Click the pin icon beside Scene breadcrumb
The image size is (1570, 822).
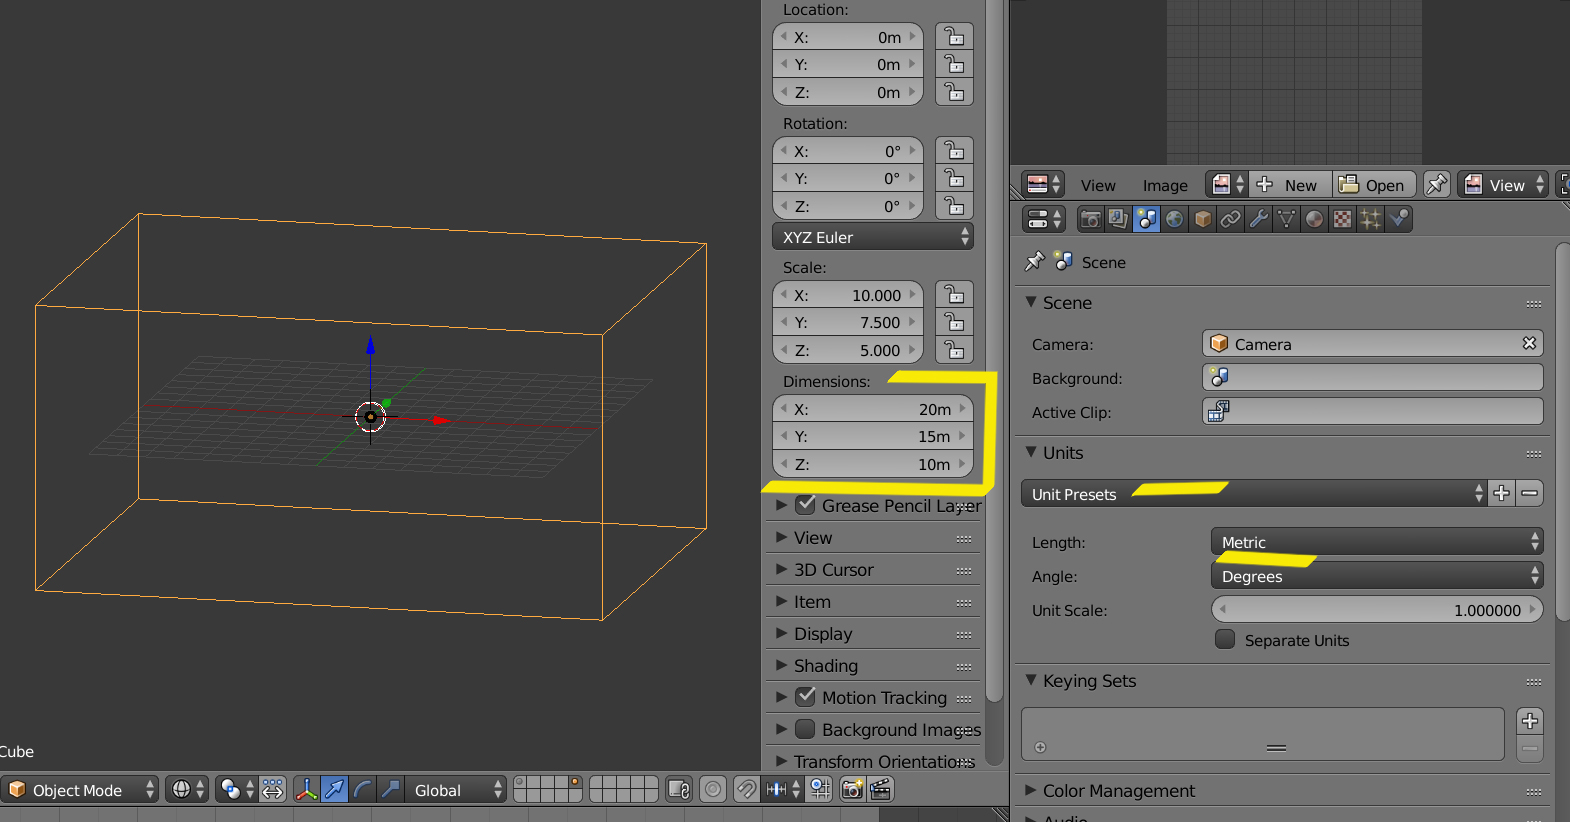click(x=1035, y=262)
